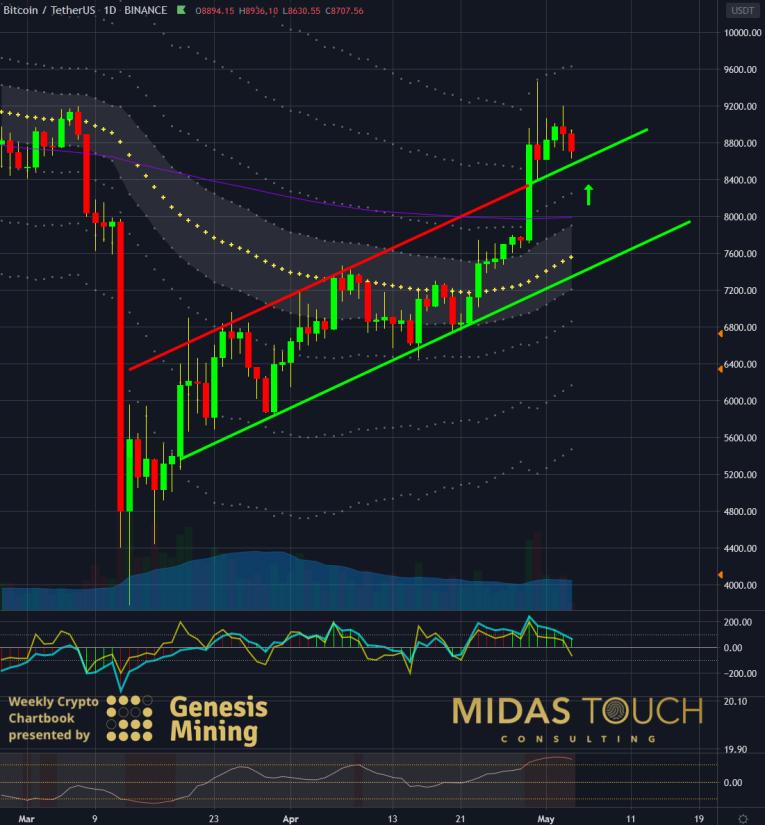The height and width of the screenshot is (825, 765).
Task: Click the green up arrow on chart
Action: click(x=589, y=194)
